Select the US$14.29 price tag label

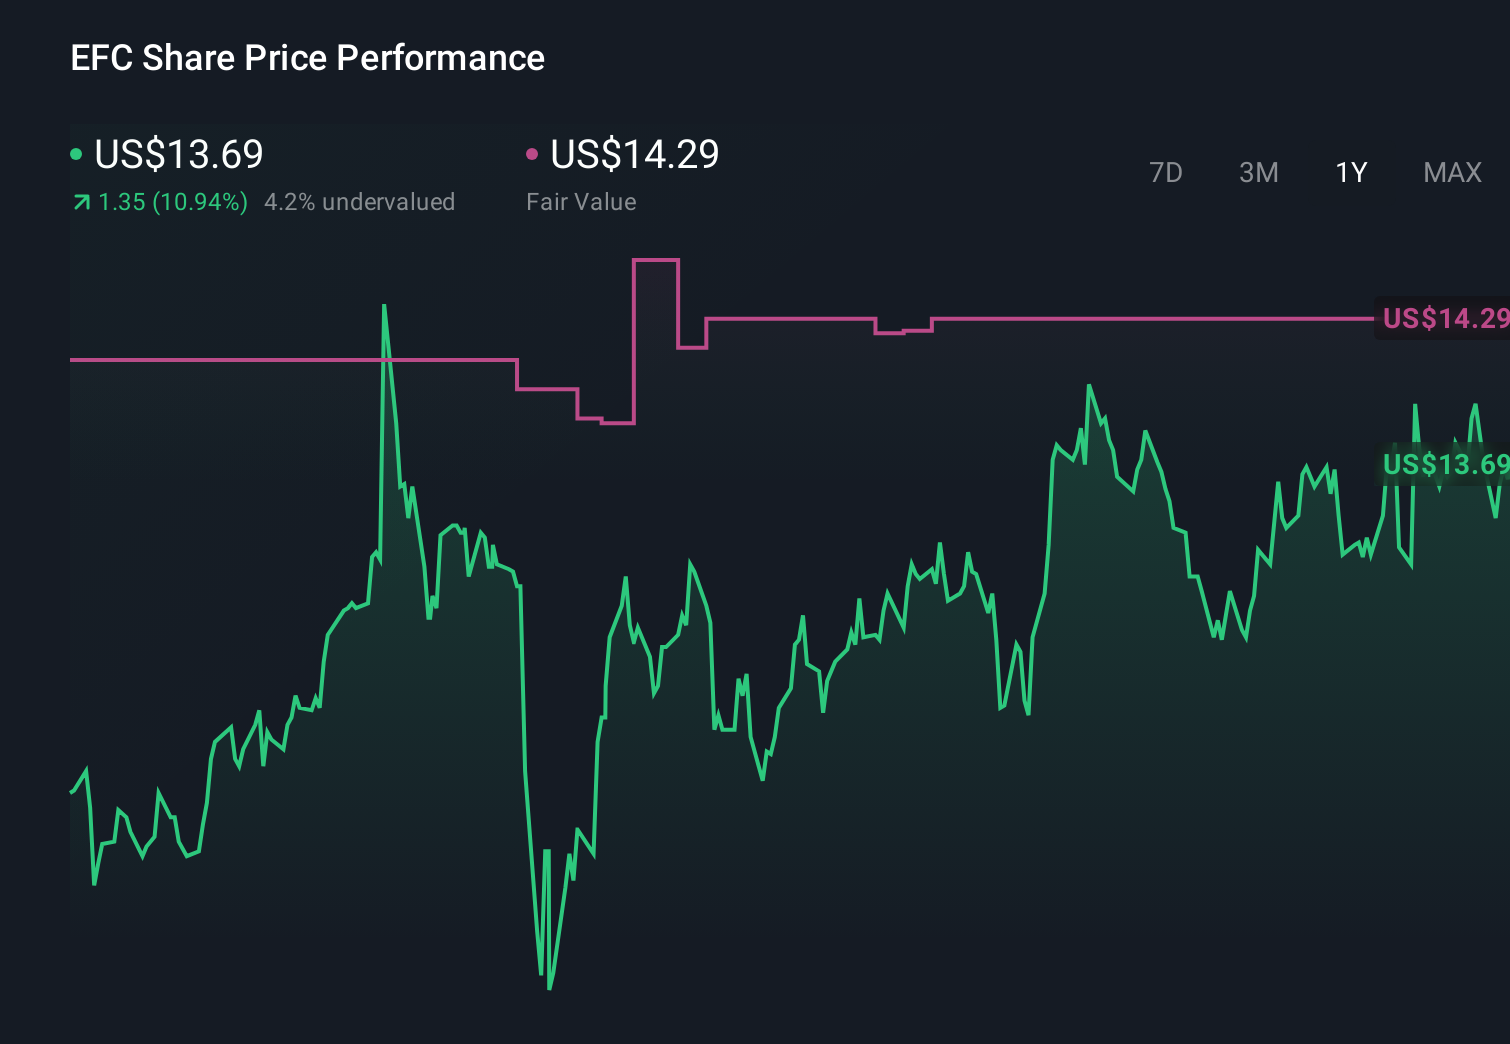1443,319
